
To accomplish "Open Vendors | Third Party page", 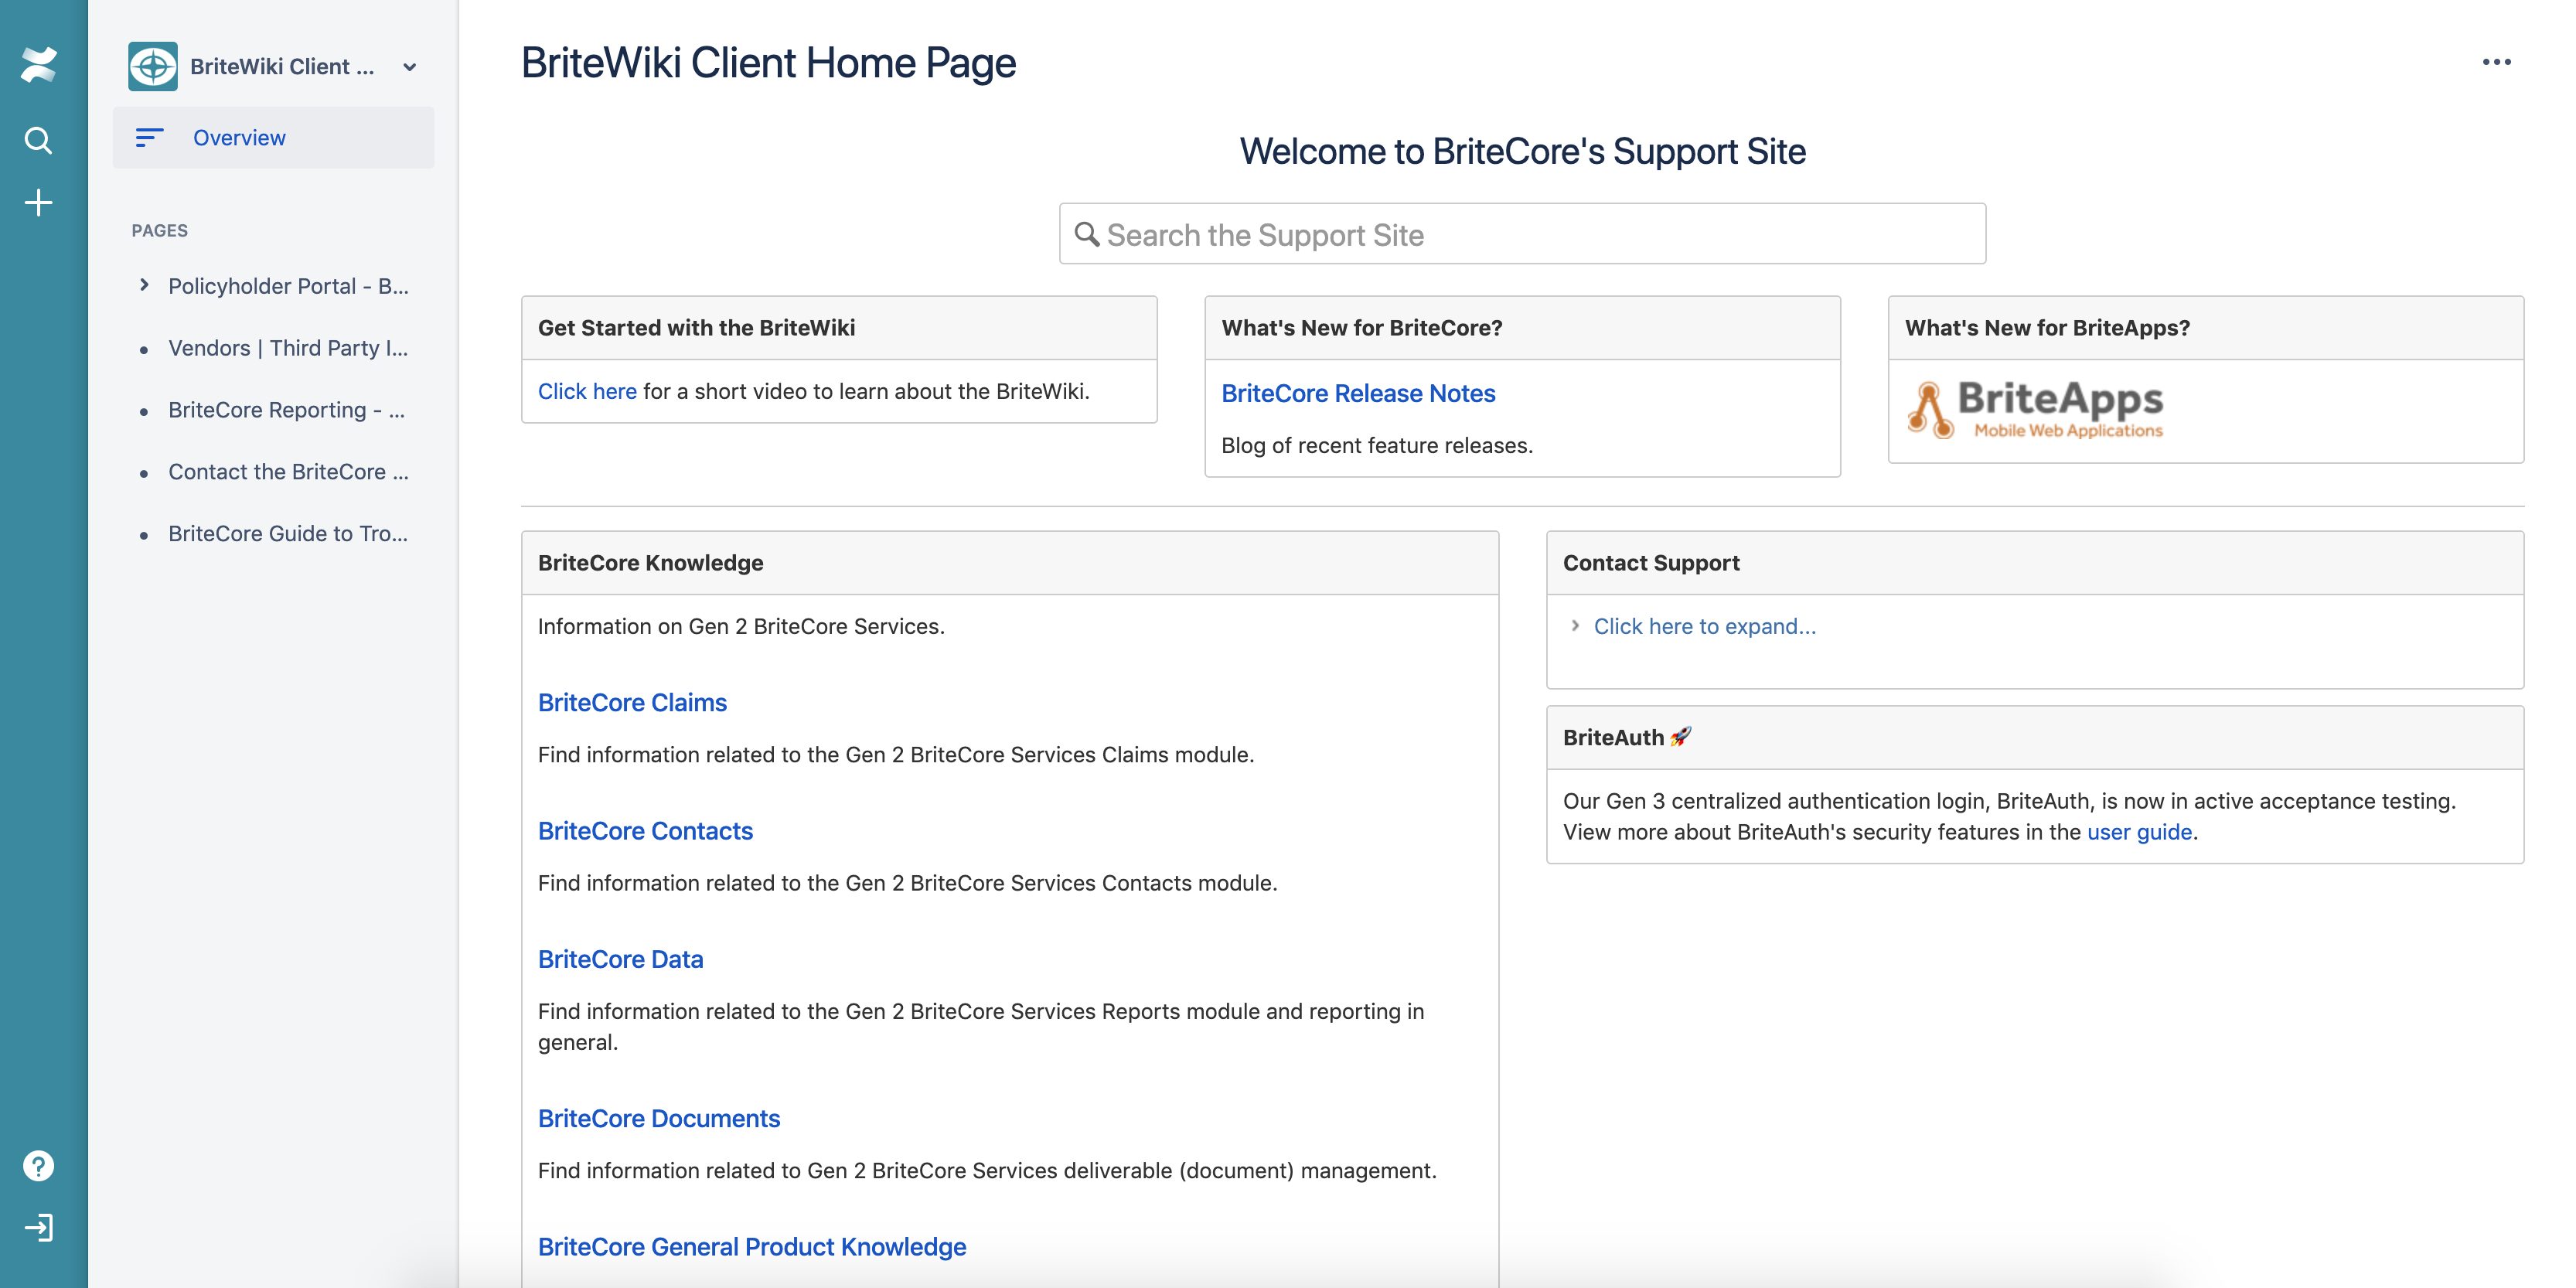I will (288, 348).
